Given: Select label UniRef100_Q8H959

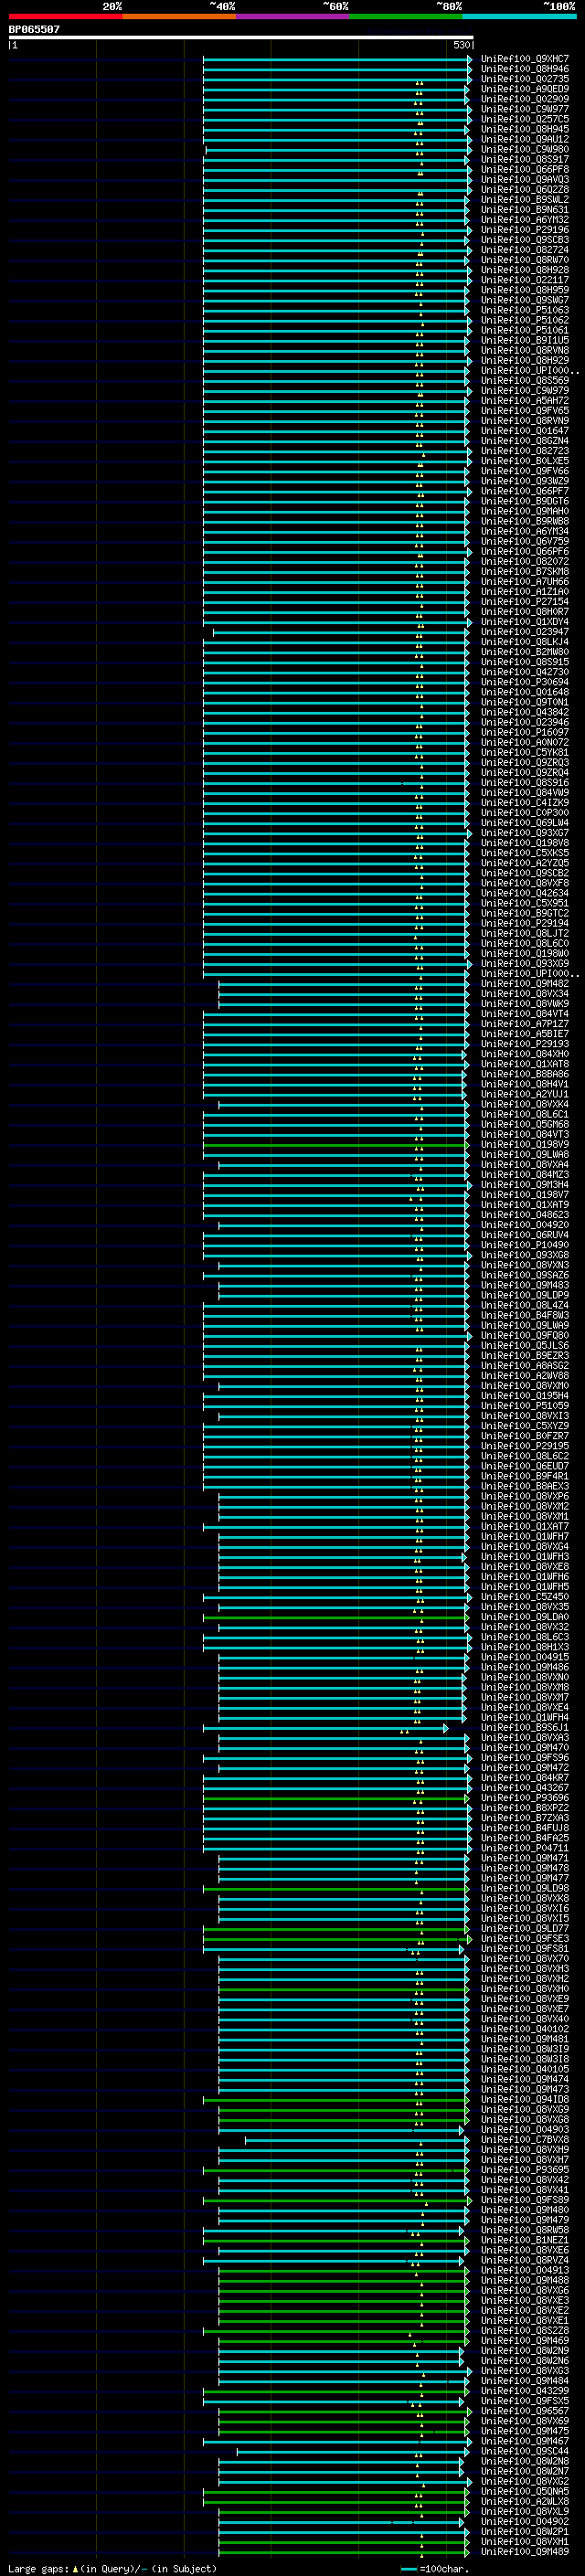Looking at the screenshot, I should [x=525, y=290].
